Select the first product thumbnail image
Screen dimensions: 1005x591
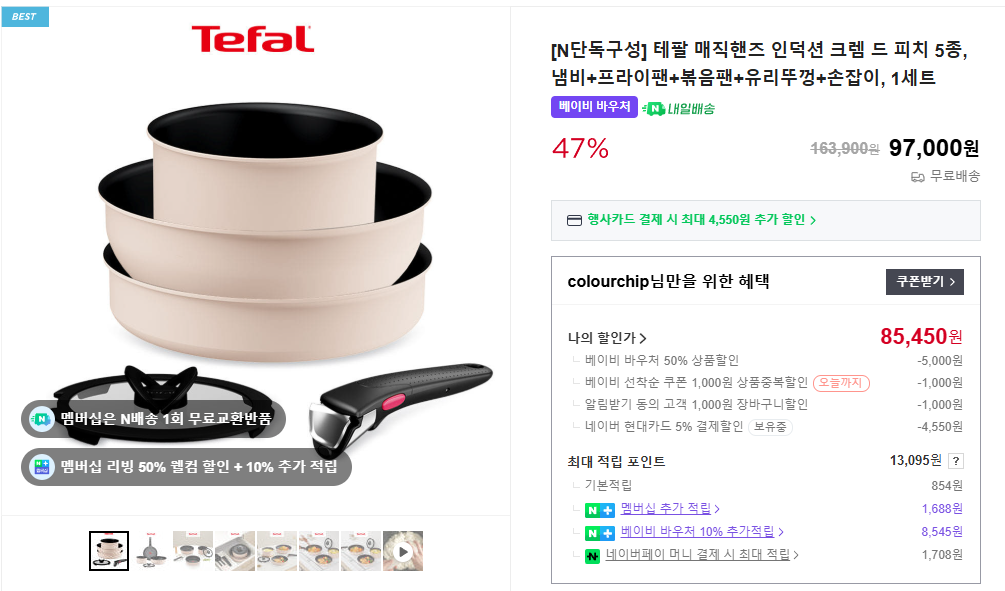click(109, 551)
